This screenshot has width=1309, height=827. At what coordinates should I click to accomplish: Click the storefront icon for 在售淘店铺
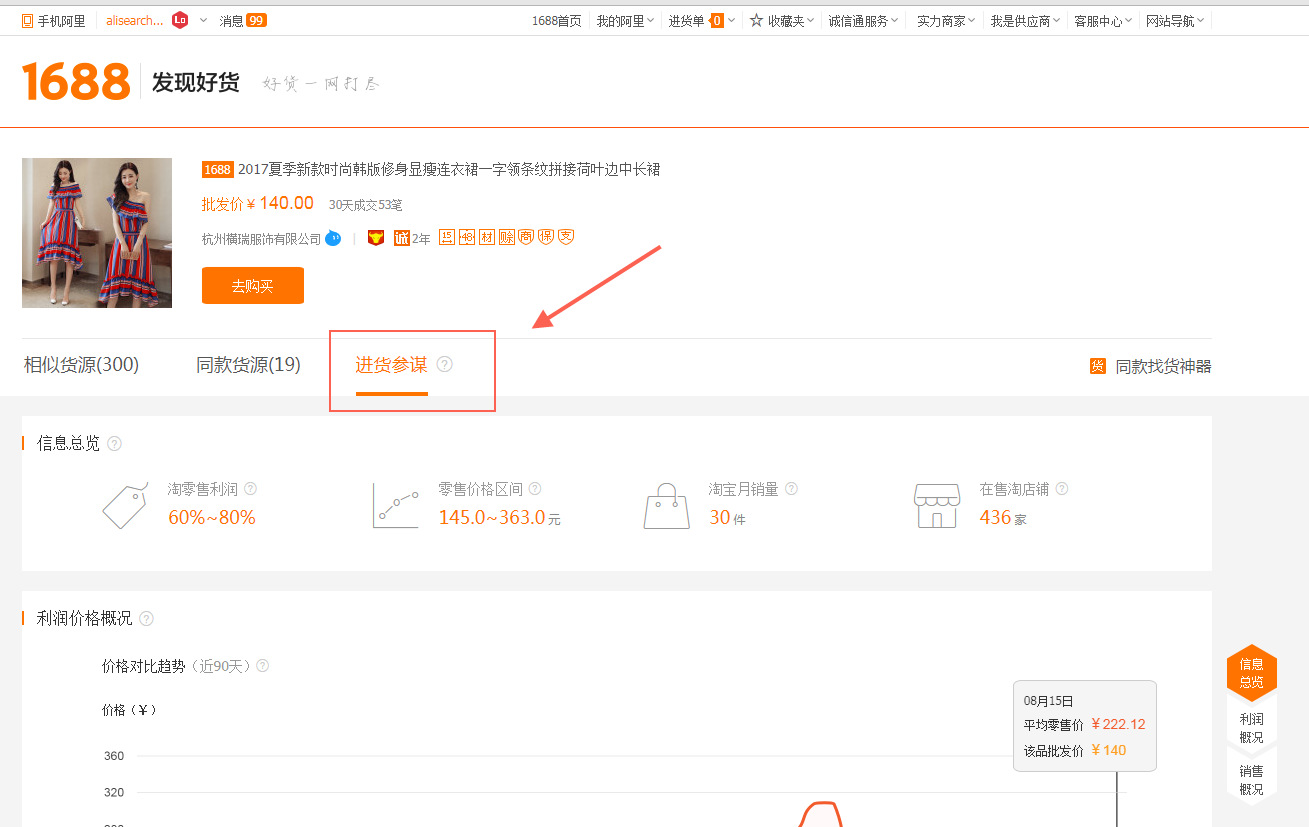[936, 505]
